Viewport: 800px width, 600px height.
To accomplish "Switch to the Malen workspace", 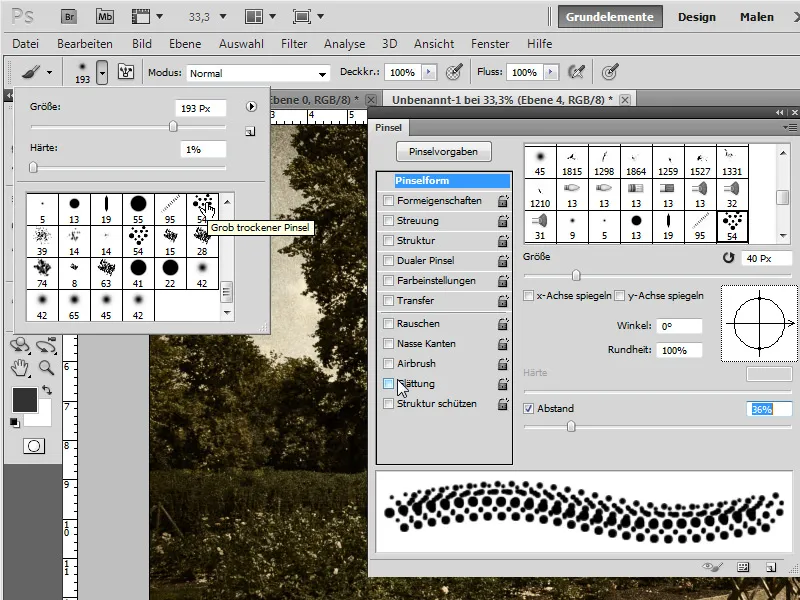I will pos(757,17).
